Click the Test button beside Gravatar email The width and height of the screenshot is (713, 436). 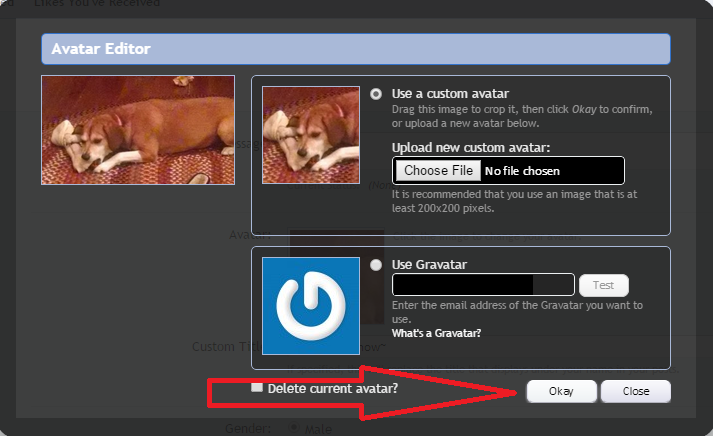(603, 285)
